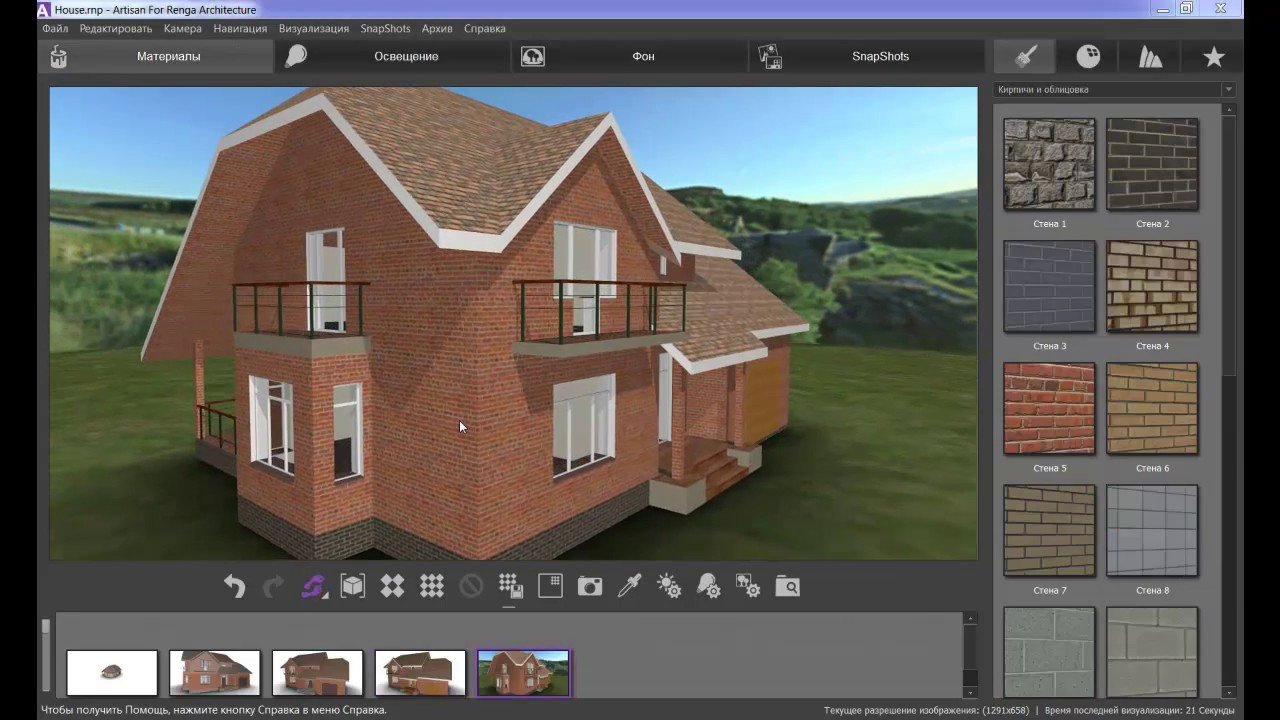Screen dimensions: 1280x720
Task: Open the mountains backgrounds library icon
Action: point(1150,57)
